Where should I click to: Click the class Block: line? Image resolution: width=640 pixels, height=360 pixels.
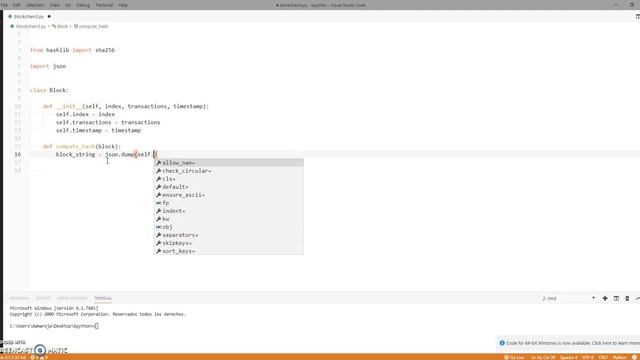(49, 90)
